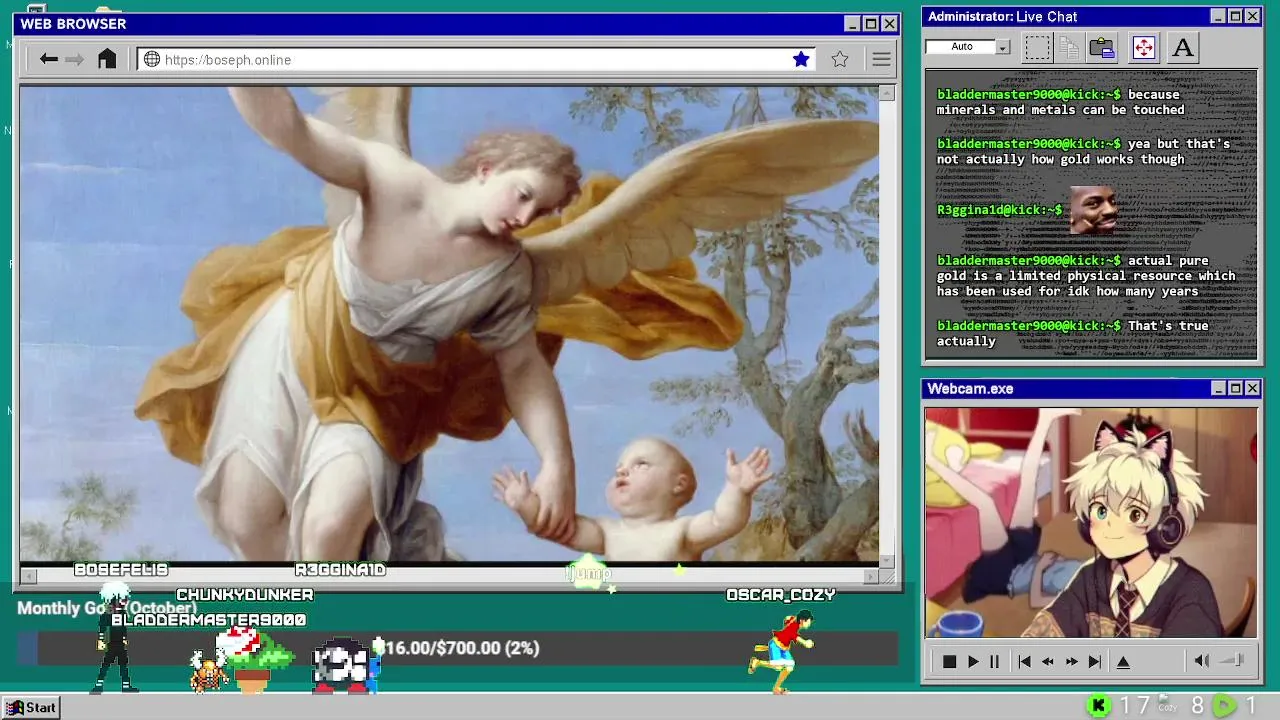This screenshot has width=1280, height=720.
Task: Play in Webcam.exe player
Action: (972, 662)
